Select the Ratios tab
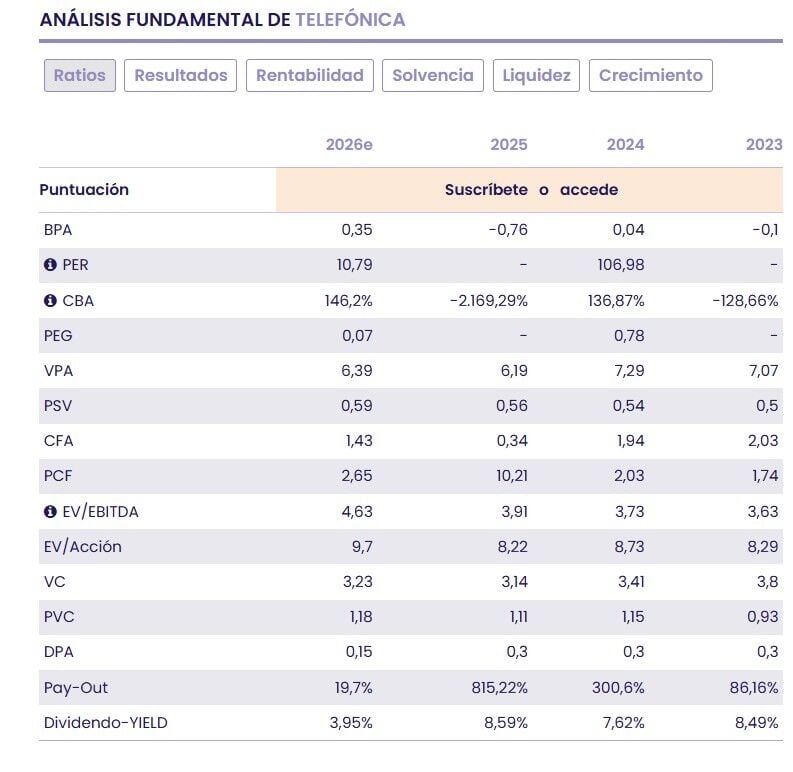This screenshot has height=772, width=793. point(80,75)
